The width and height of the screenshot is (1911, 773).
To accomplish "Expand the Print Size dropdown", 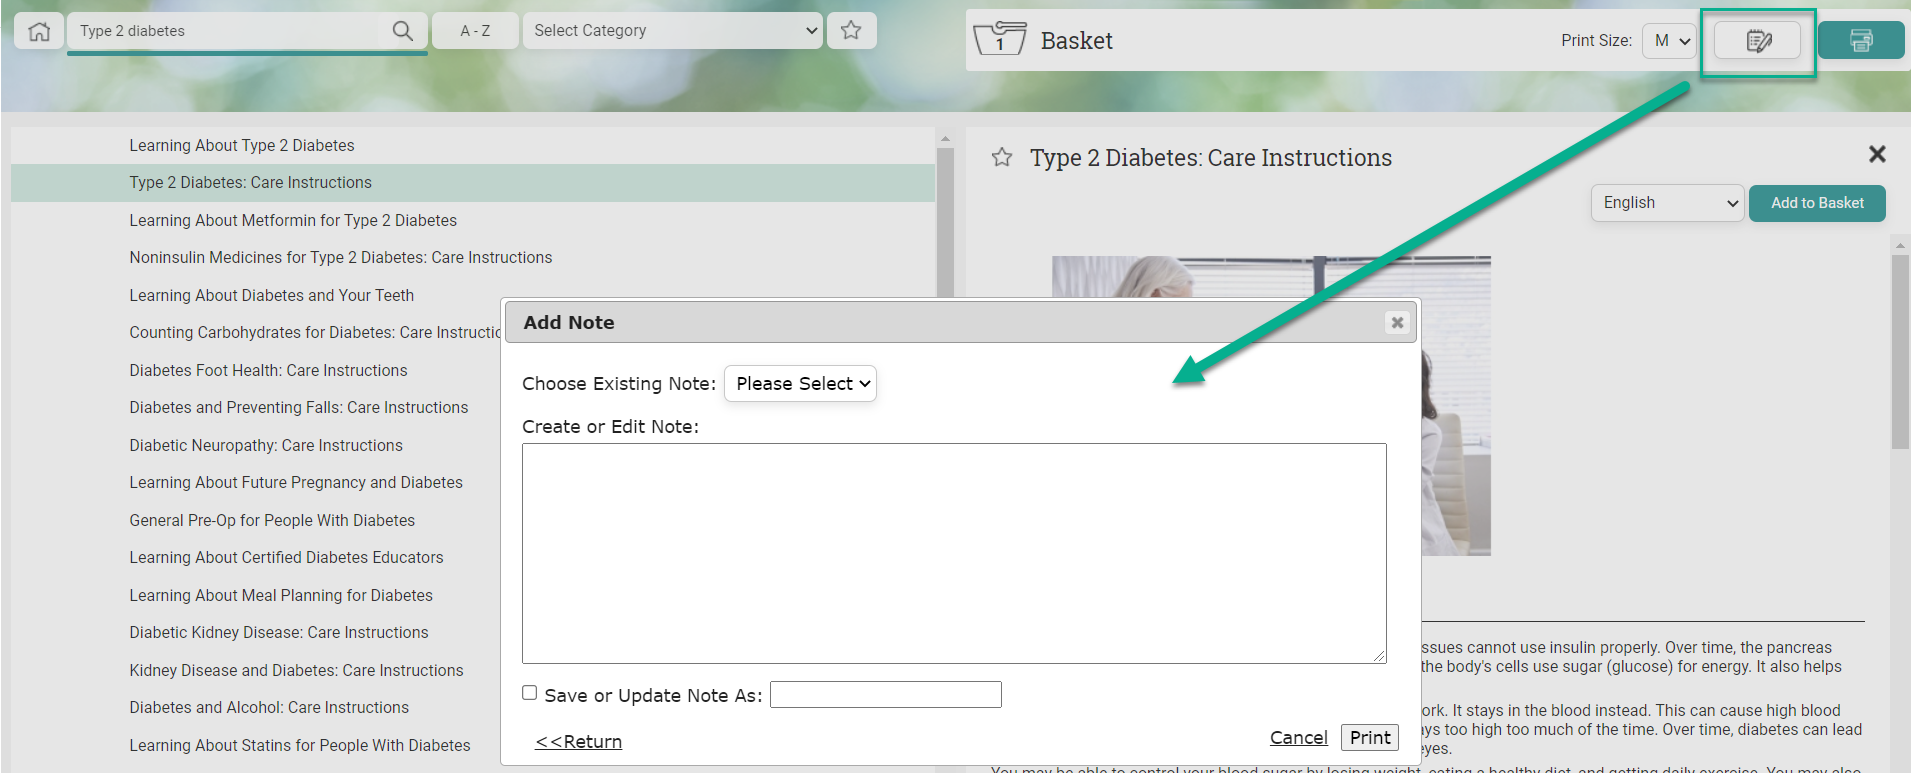I will click(x=1670, y=41).
